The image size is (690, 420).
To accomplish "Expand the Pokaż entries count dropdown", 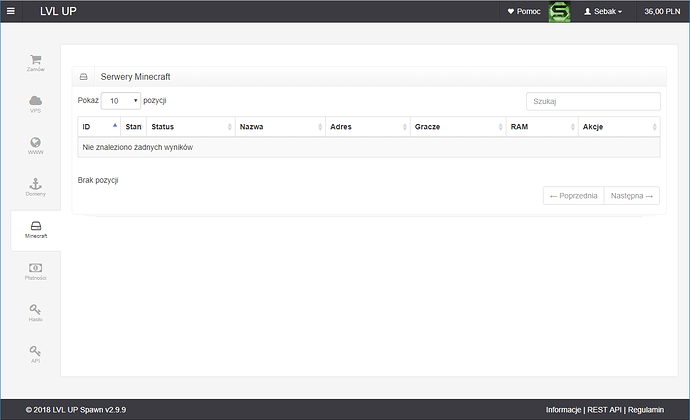I will click(x=122, y=101).
